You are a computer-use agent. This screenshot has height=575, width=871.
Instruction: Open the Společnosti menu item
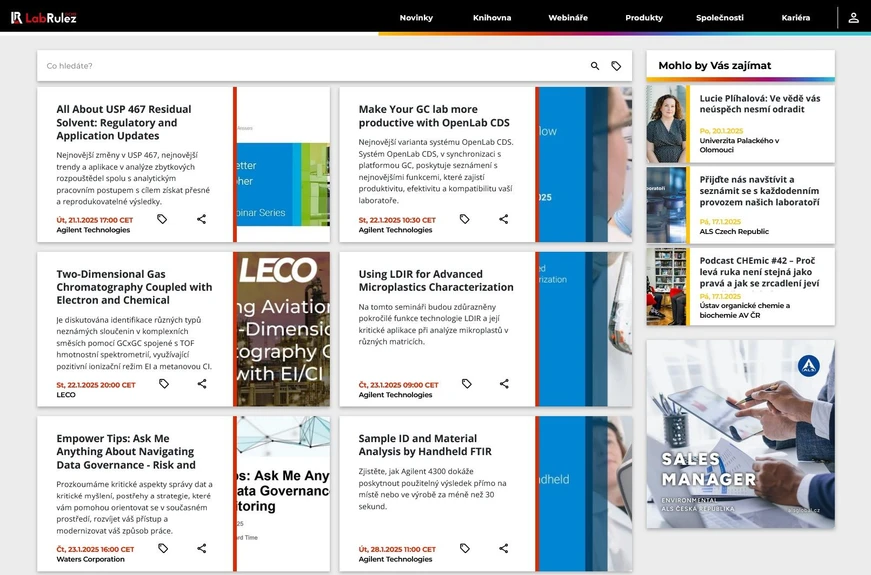tap(720, 18)
